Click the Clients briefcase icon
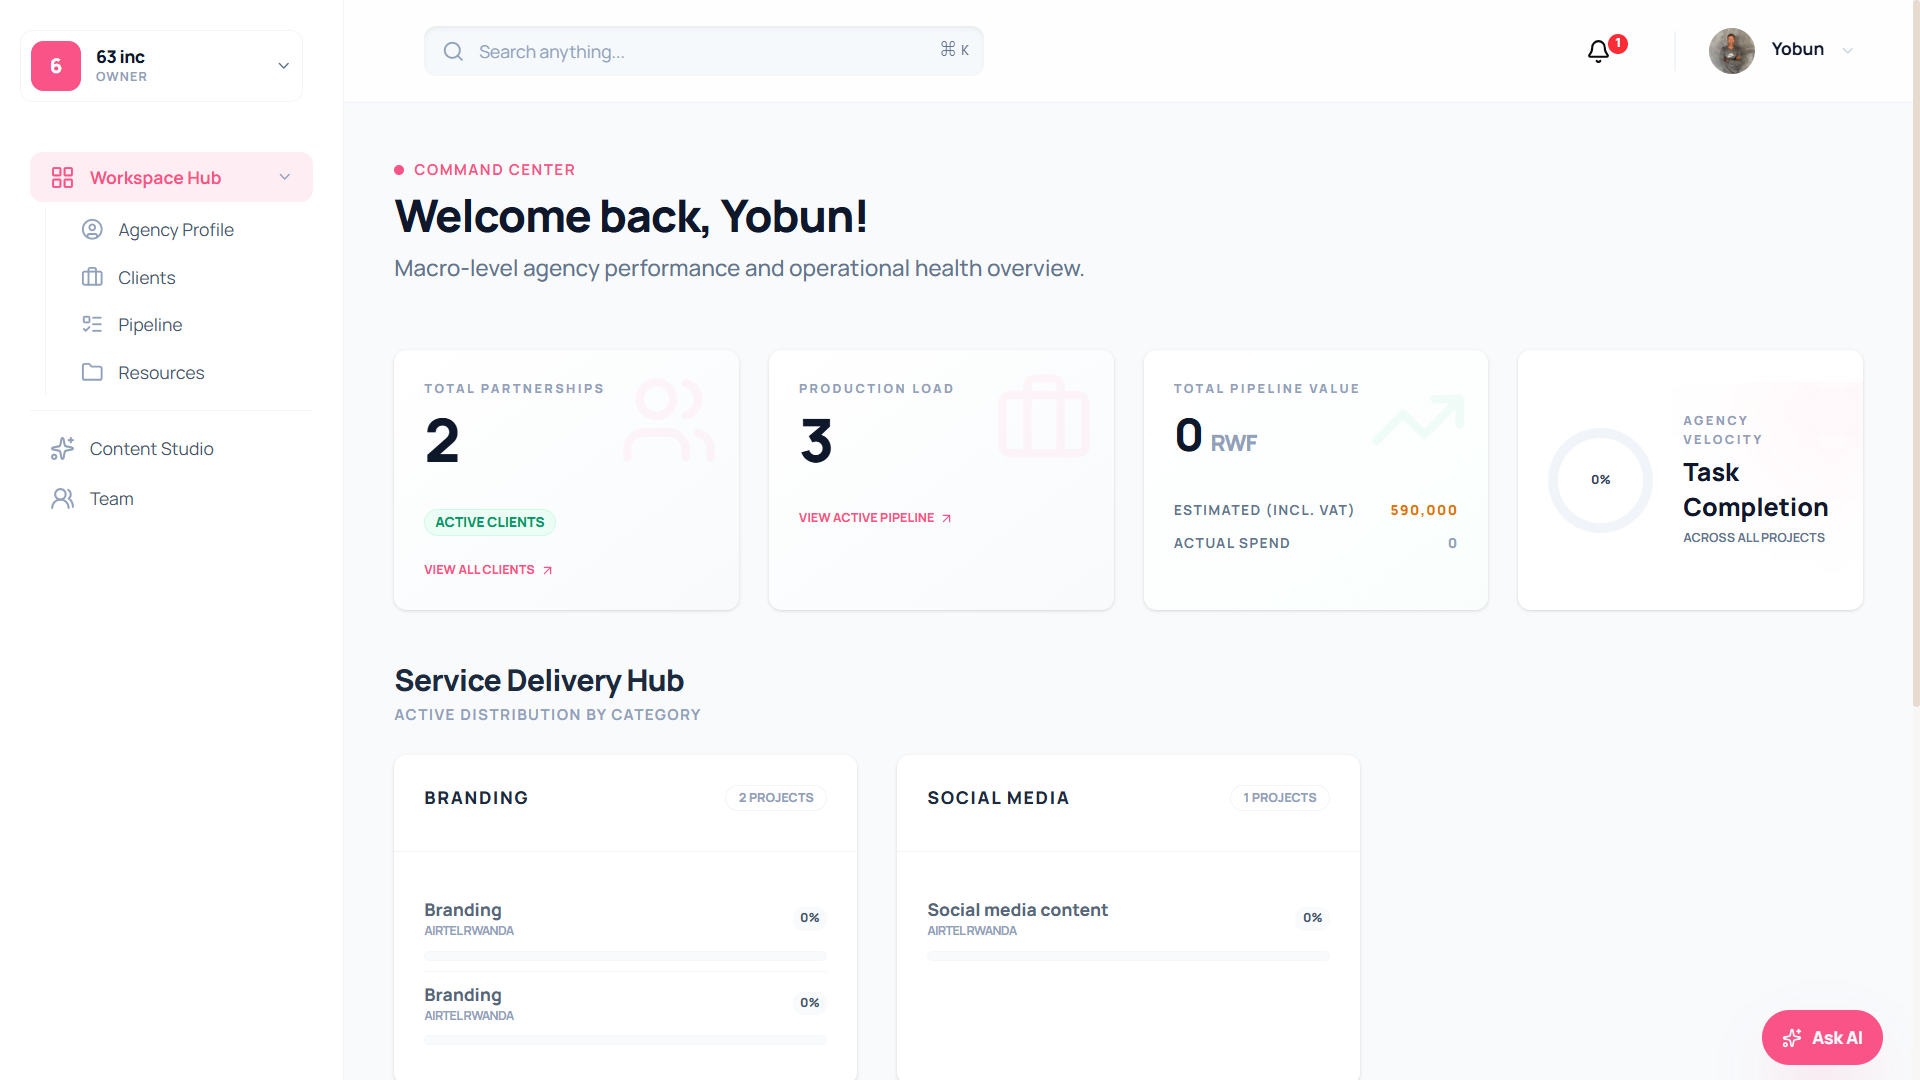Image resolution: width=1920 pixels, height=1080 pixels. [92, 277]
